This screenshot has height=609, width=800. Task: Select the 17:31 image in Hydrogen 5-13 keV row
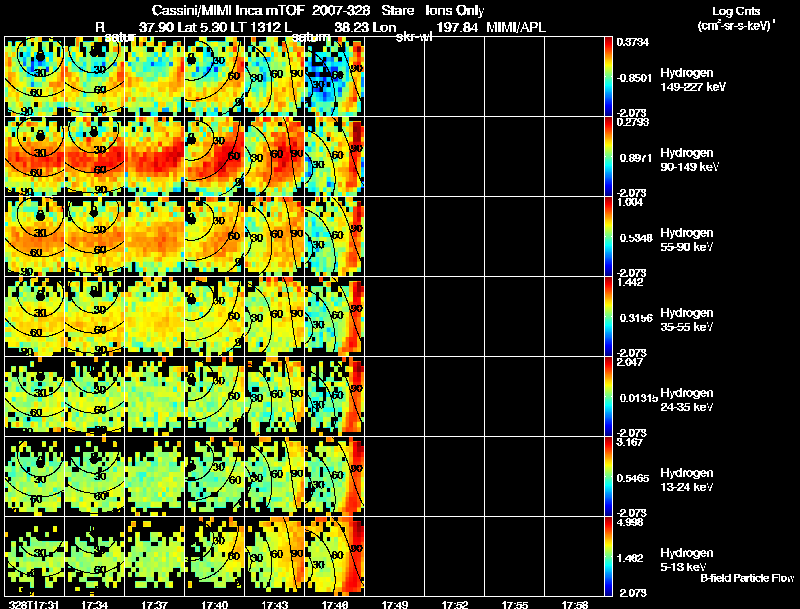click(x=35, y=556)
